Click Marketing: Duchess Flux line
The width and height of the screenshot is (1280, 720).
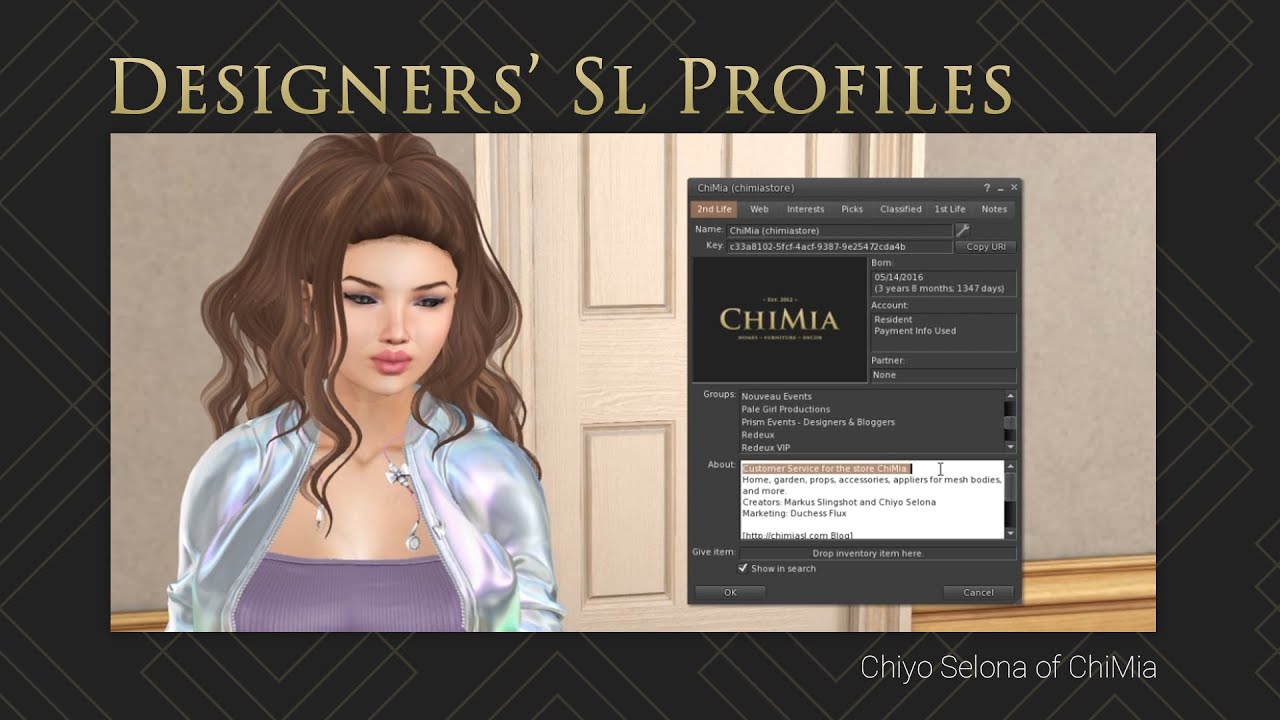(794, 513)
